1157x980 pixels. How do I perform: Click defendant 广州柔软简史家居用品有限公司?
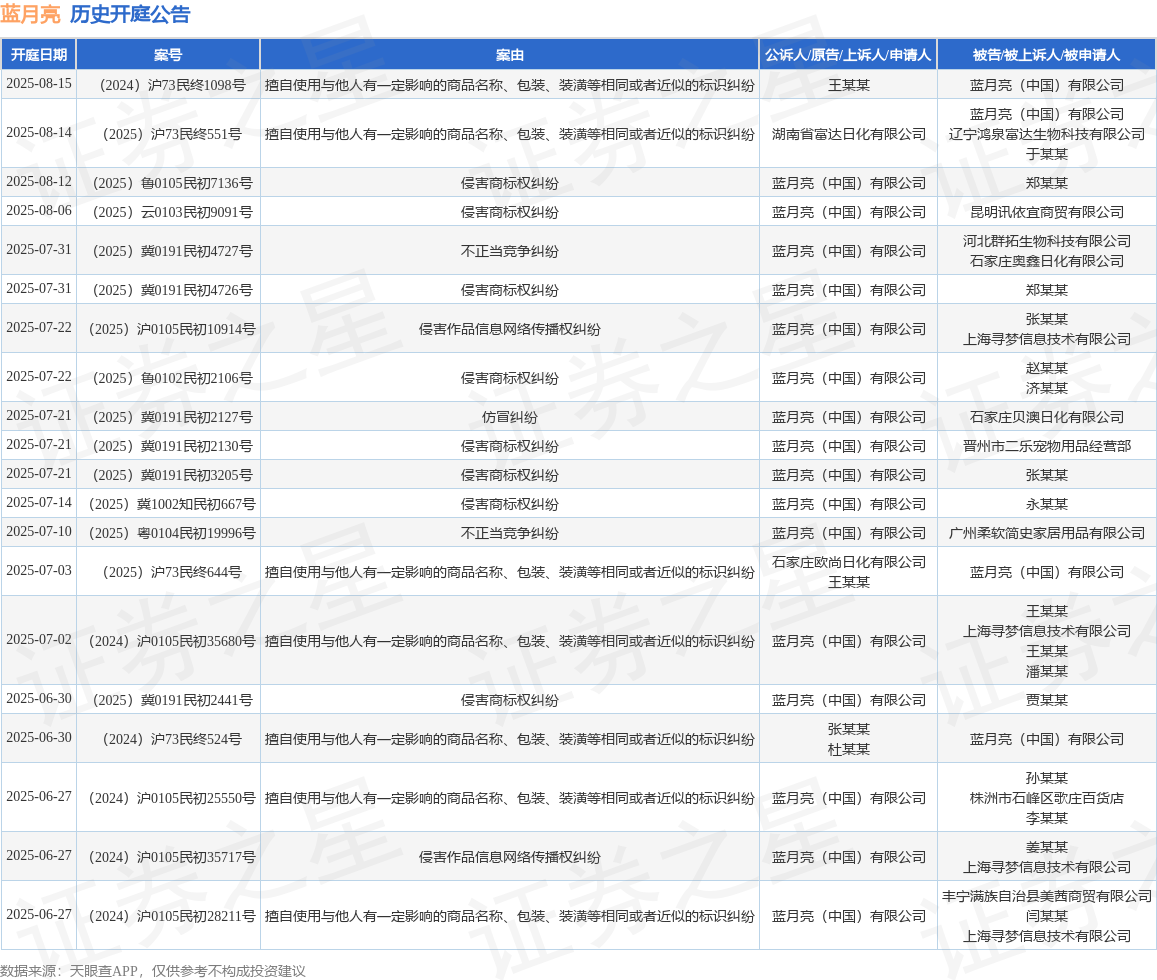pos(1046,533)
